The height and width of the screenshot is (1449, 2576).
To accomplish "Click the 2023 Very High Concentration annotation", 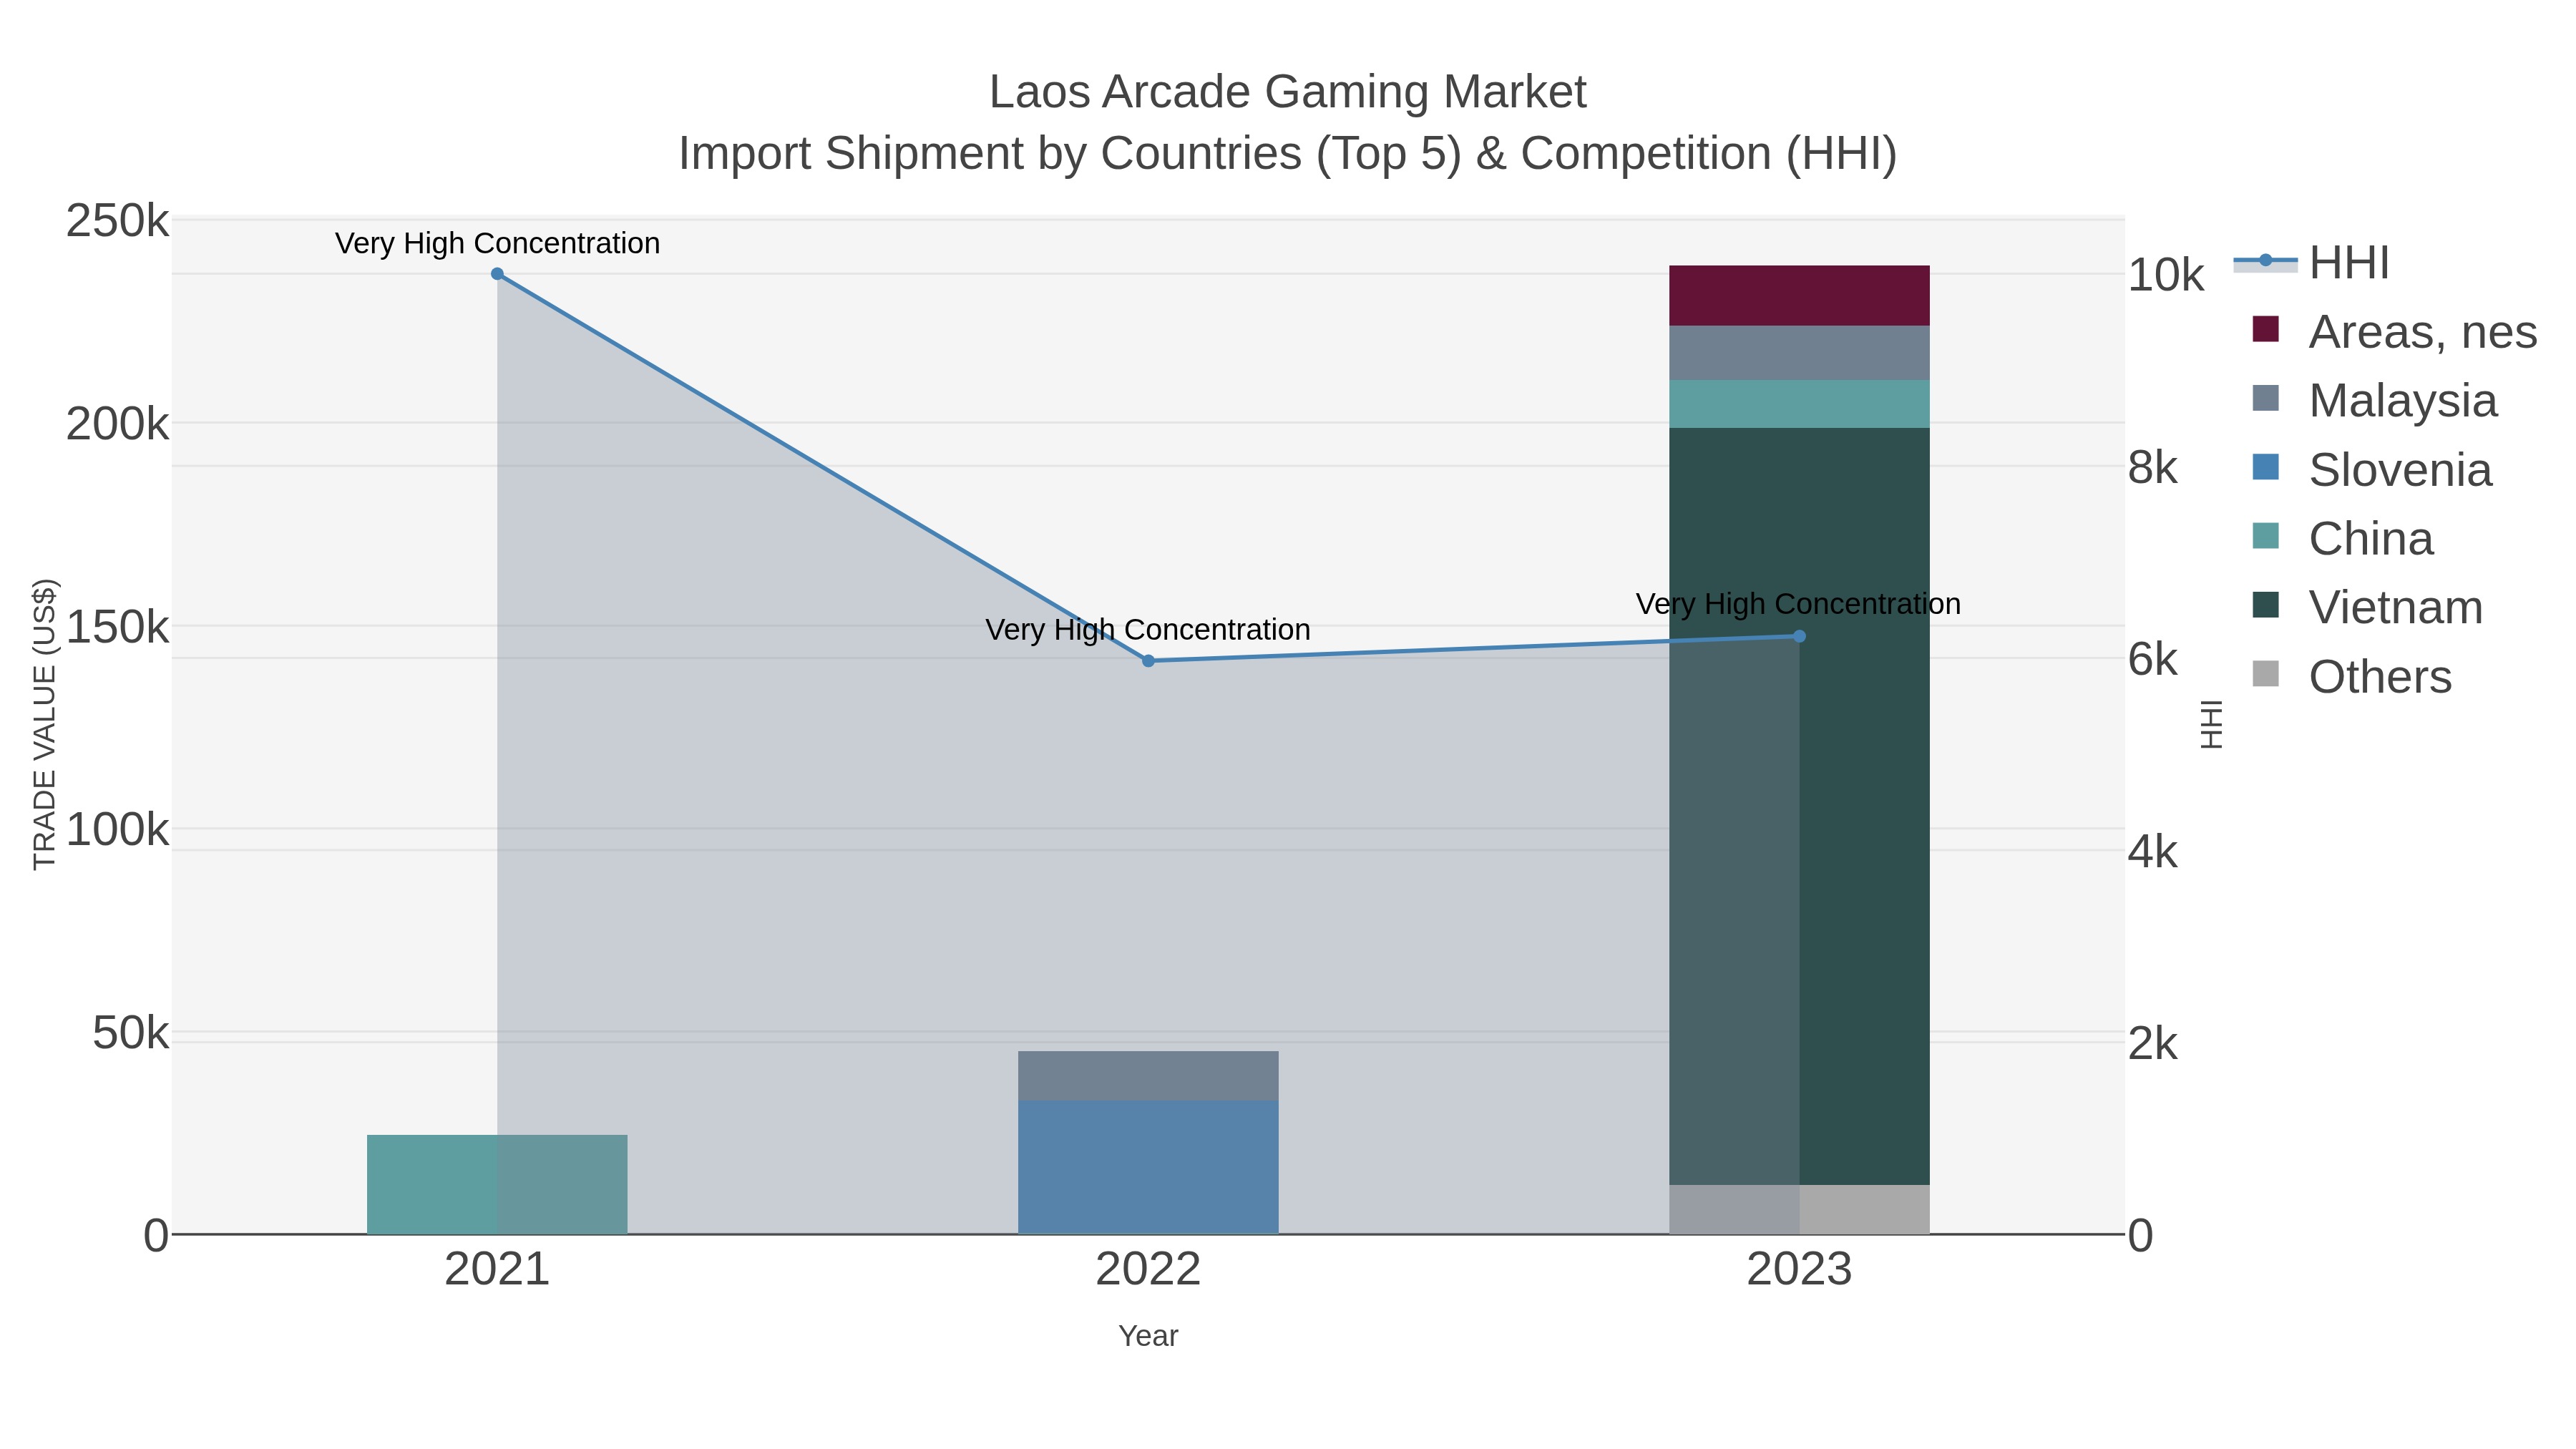I will pyautogui.click(x=1798, y=604).
